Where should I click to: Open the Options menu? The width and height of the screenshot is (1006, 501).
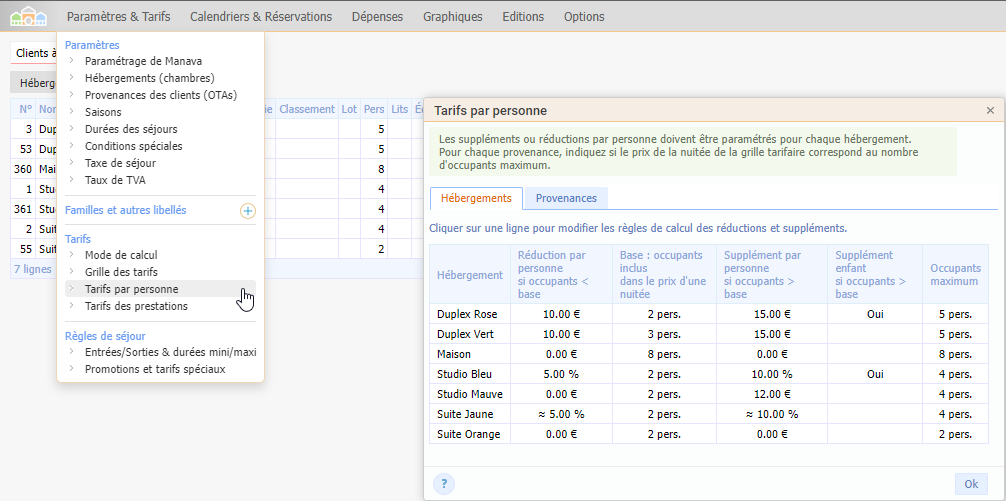pos(584,17)
